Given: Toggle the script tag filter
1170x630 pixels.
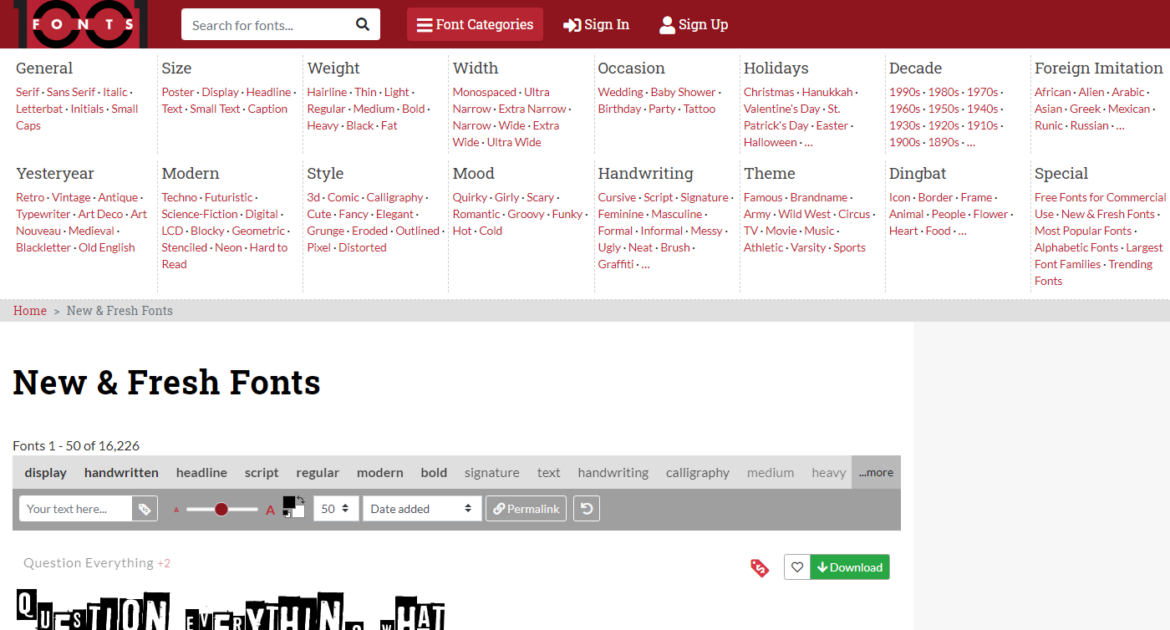Looking at the screenshot, I should pyautogui.click(x=261, y=472).
